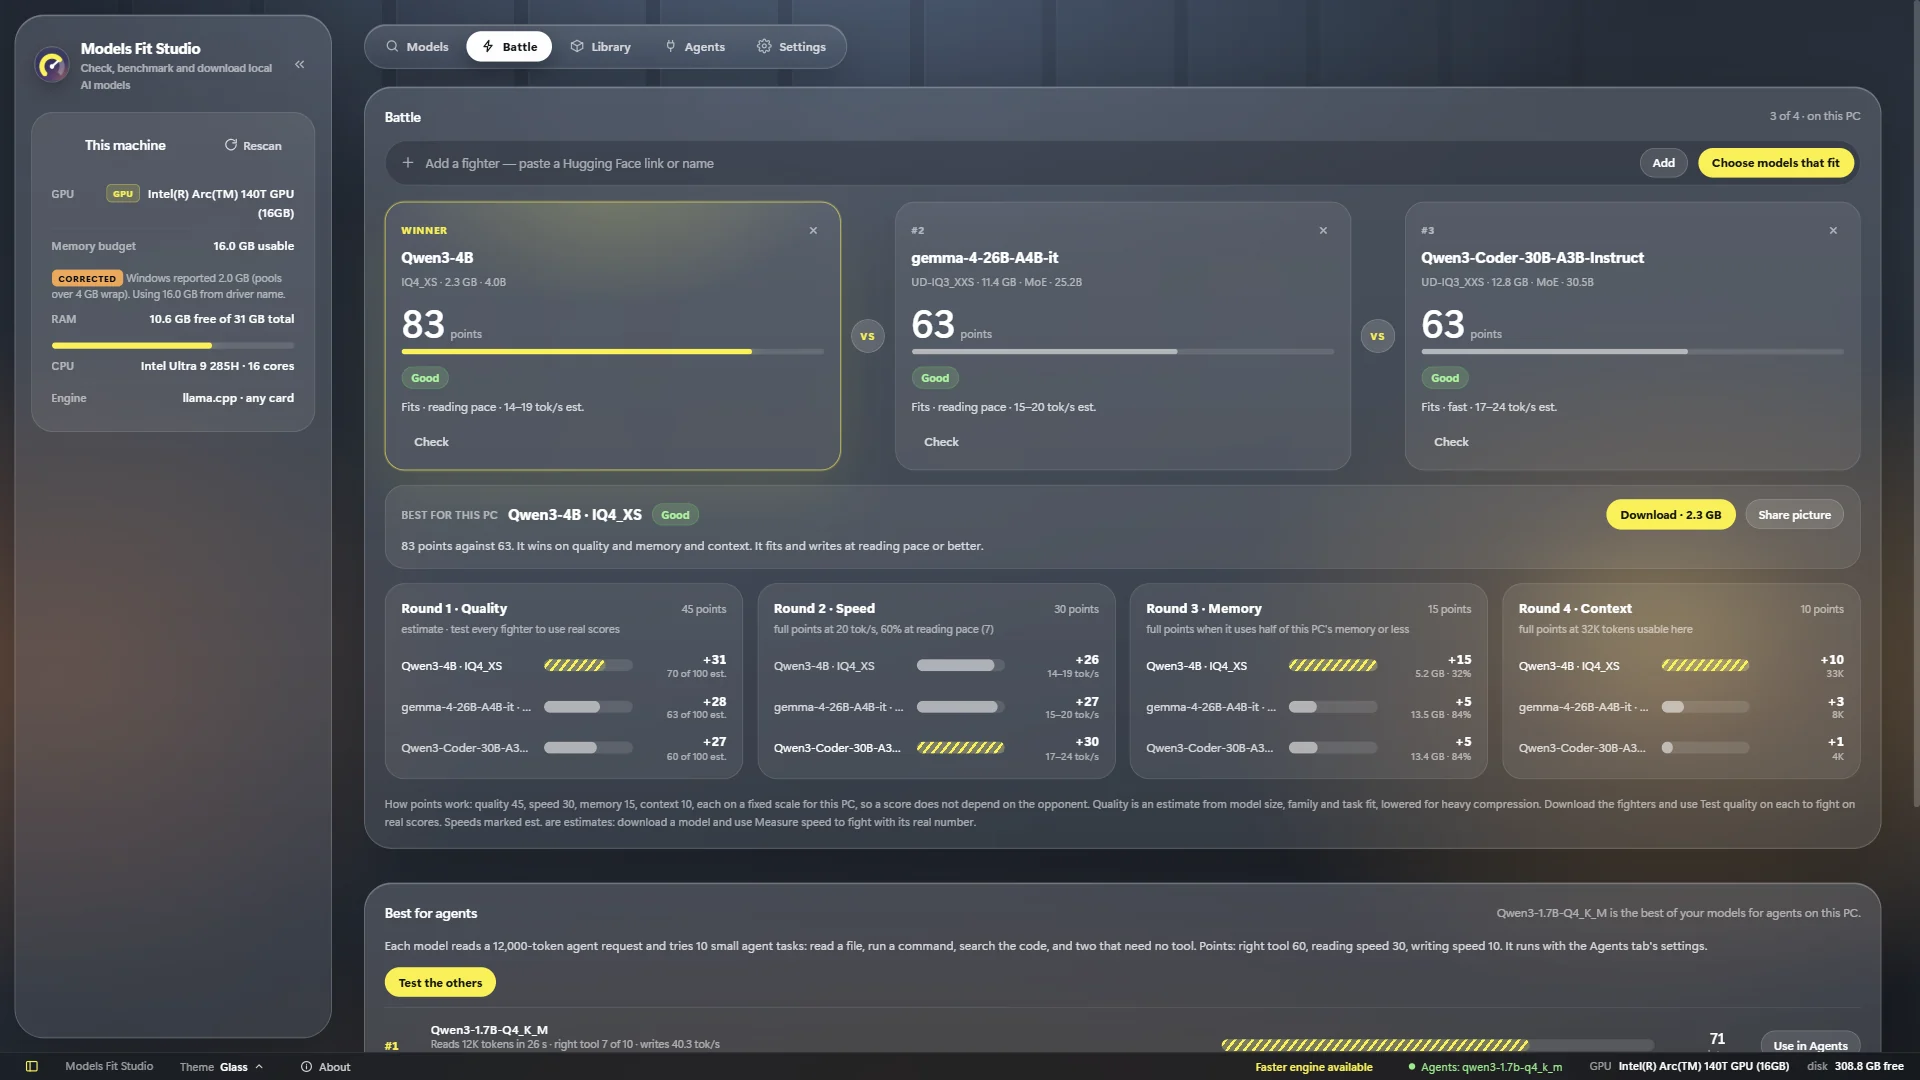Screen dimensions: 1920x1080
Task: Open the Library tab
Action: (601, 46)
